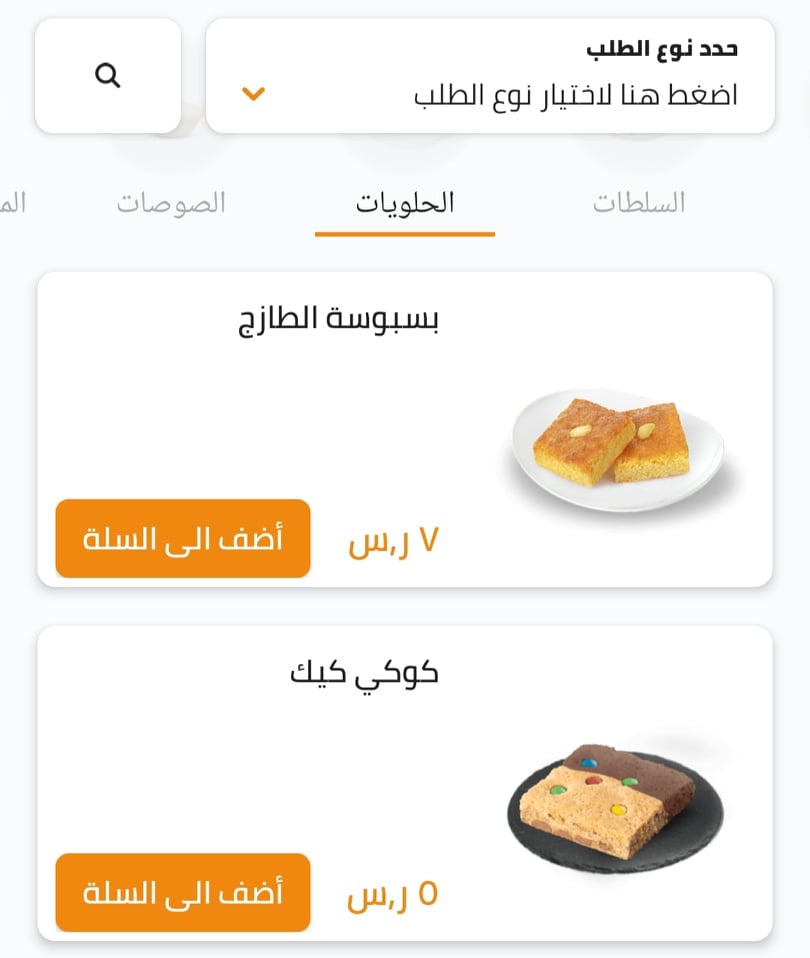The image size is (810, 958).
Task: Add بسبوسة الطازج to the cart
Action: (x=183, y=538)
